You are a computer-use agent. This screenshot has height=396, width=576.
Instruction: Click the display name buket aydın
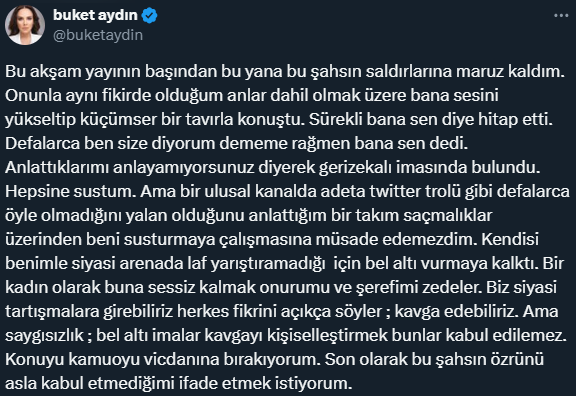coord(95,15)
